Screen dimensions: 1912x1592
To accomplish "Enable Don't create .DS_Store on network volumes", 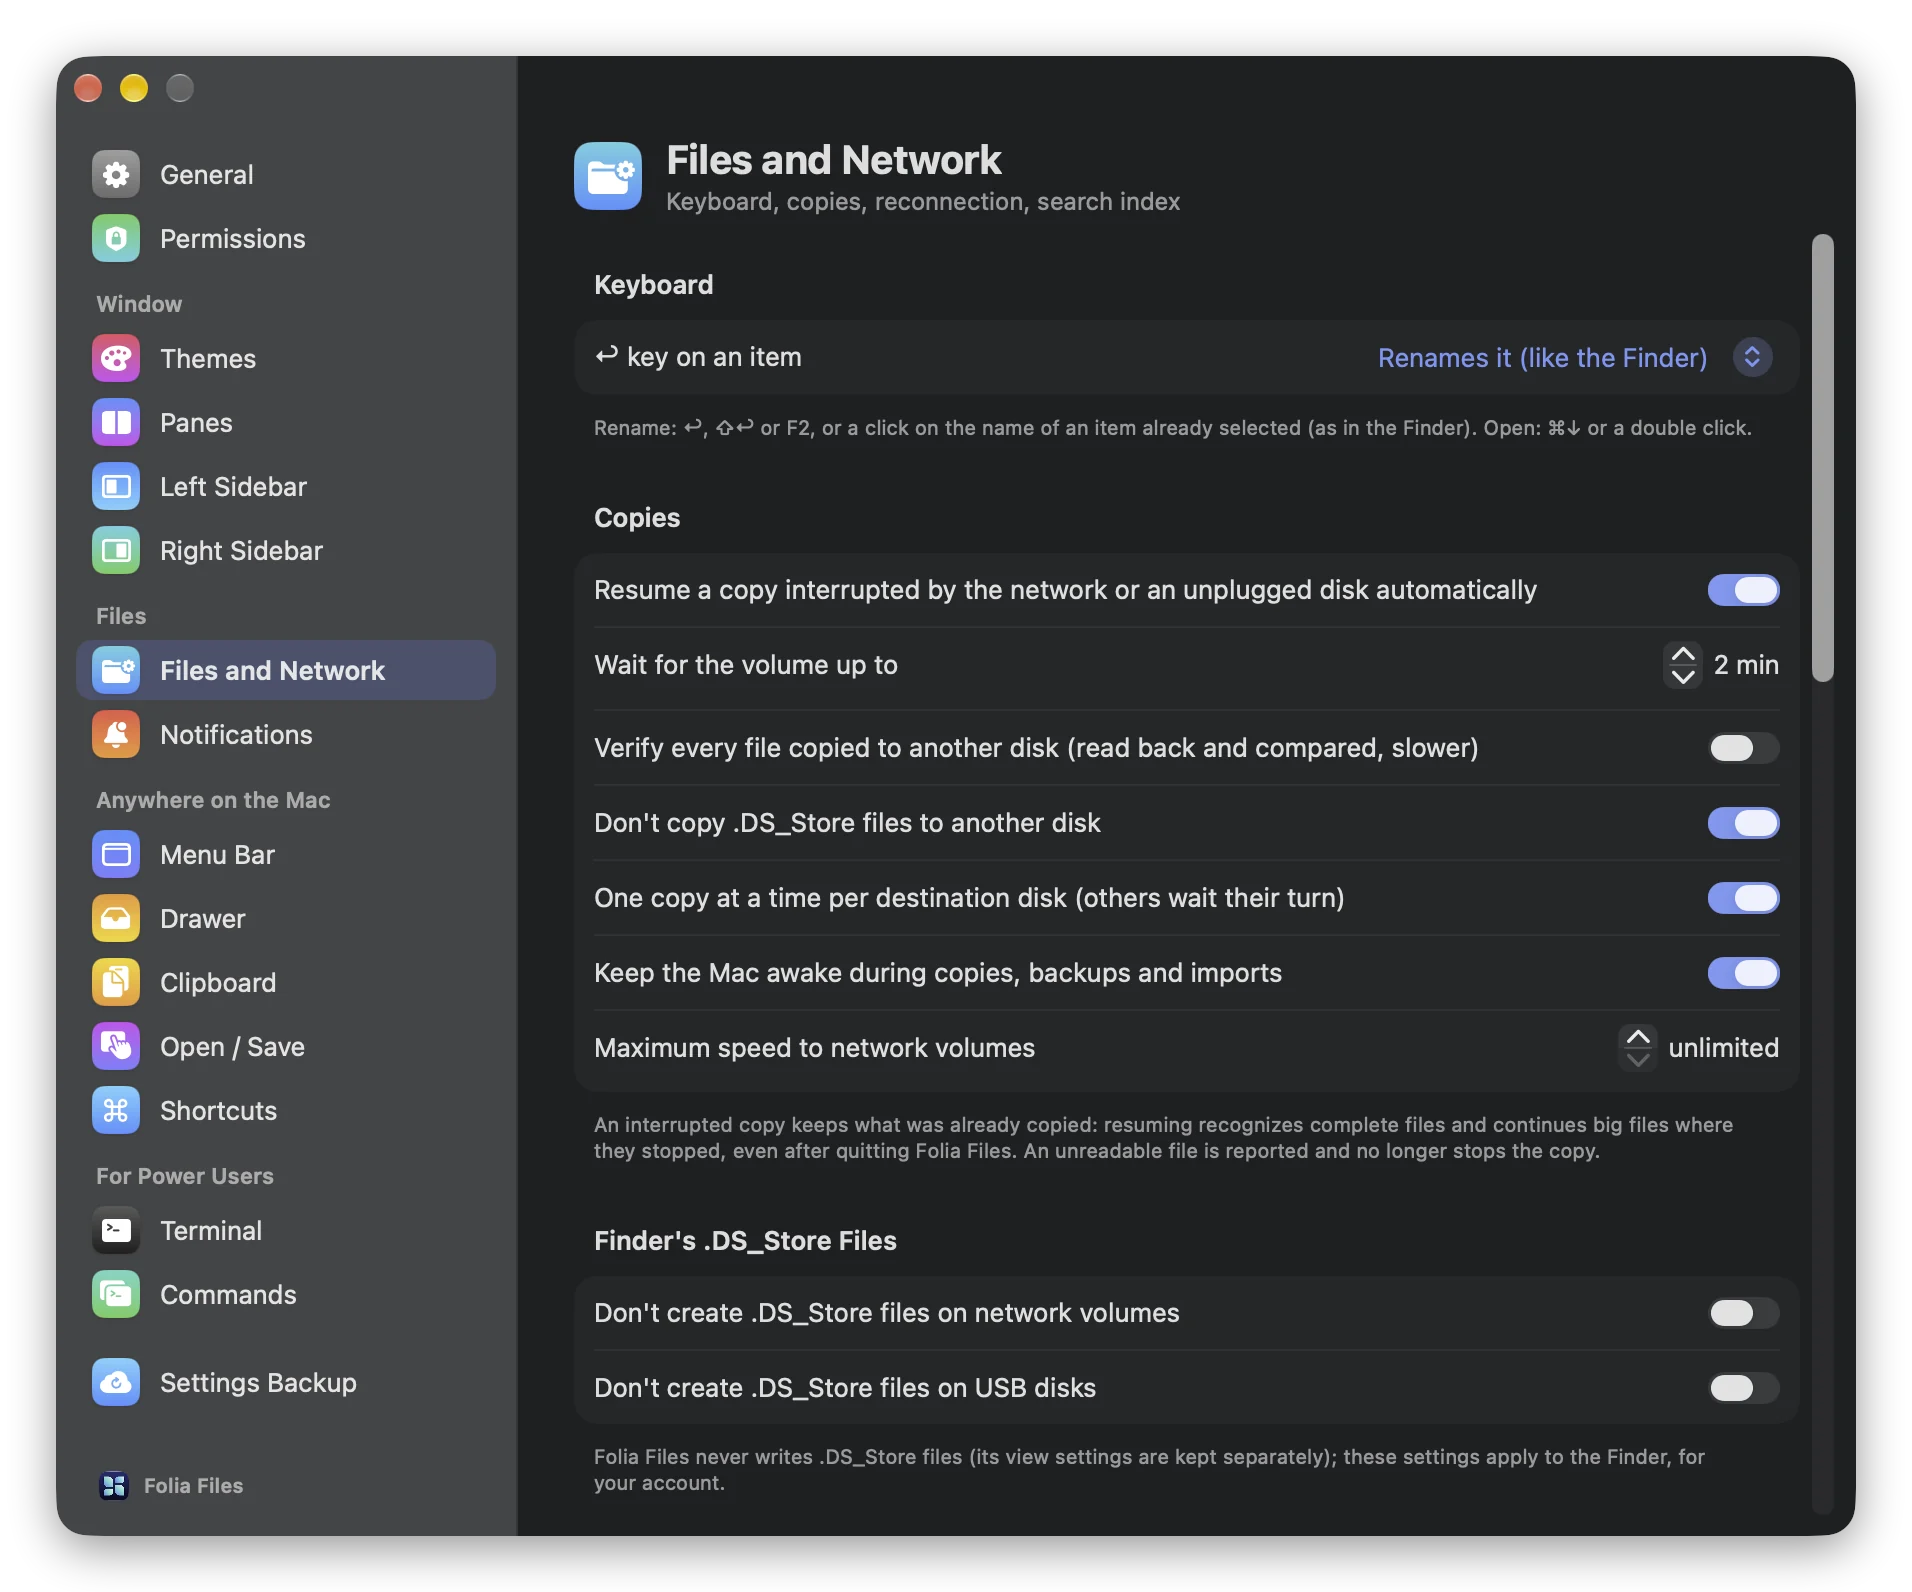I will click(1743, 1313).
